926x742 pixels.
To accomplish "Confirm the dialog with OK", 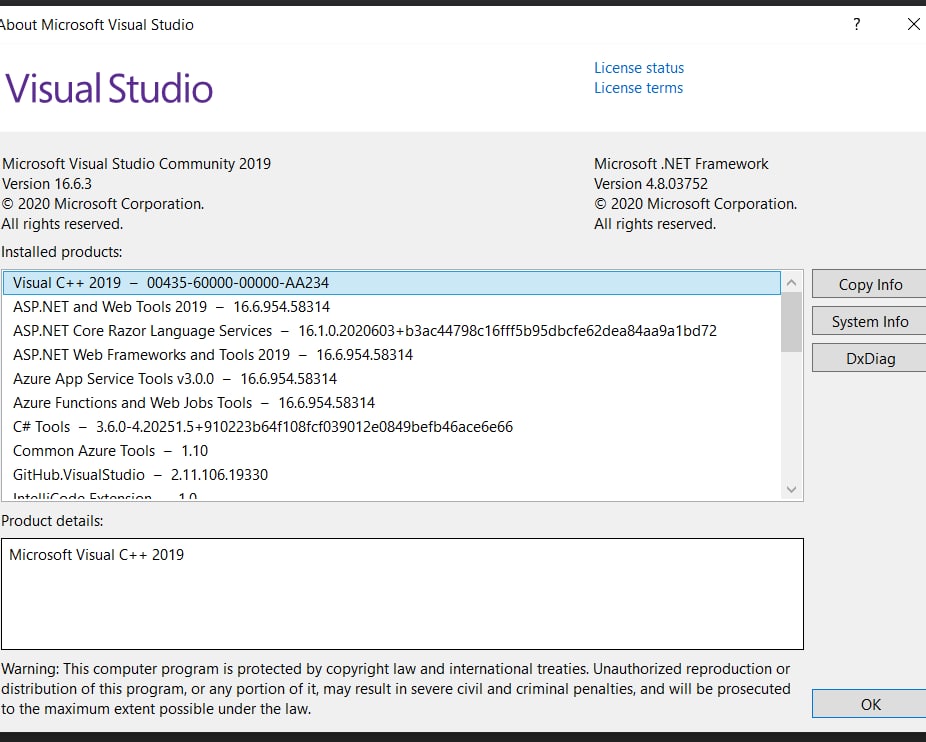I will click(x=869, y=704).
